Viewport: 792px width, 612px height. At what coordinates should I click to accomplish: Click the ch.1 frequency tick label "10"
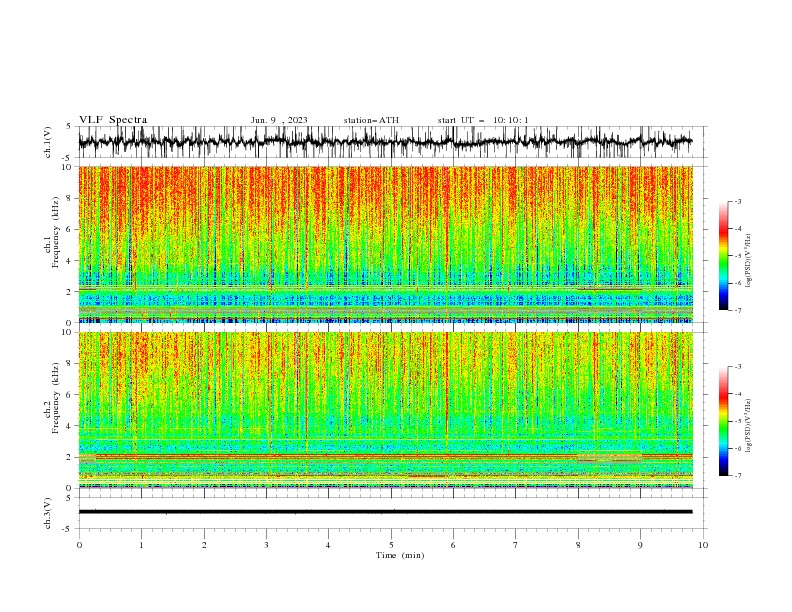pyautogui.click(x=68, y=167)
